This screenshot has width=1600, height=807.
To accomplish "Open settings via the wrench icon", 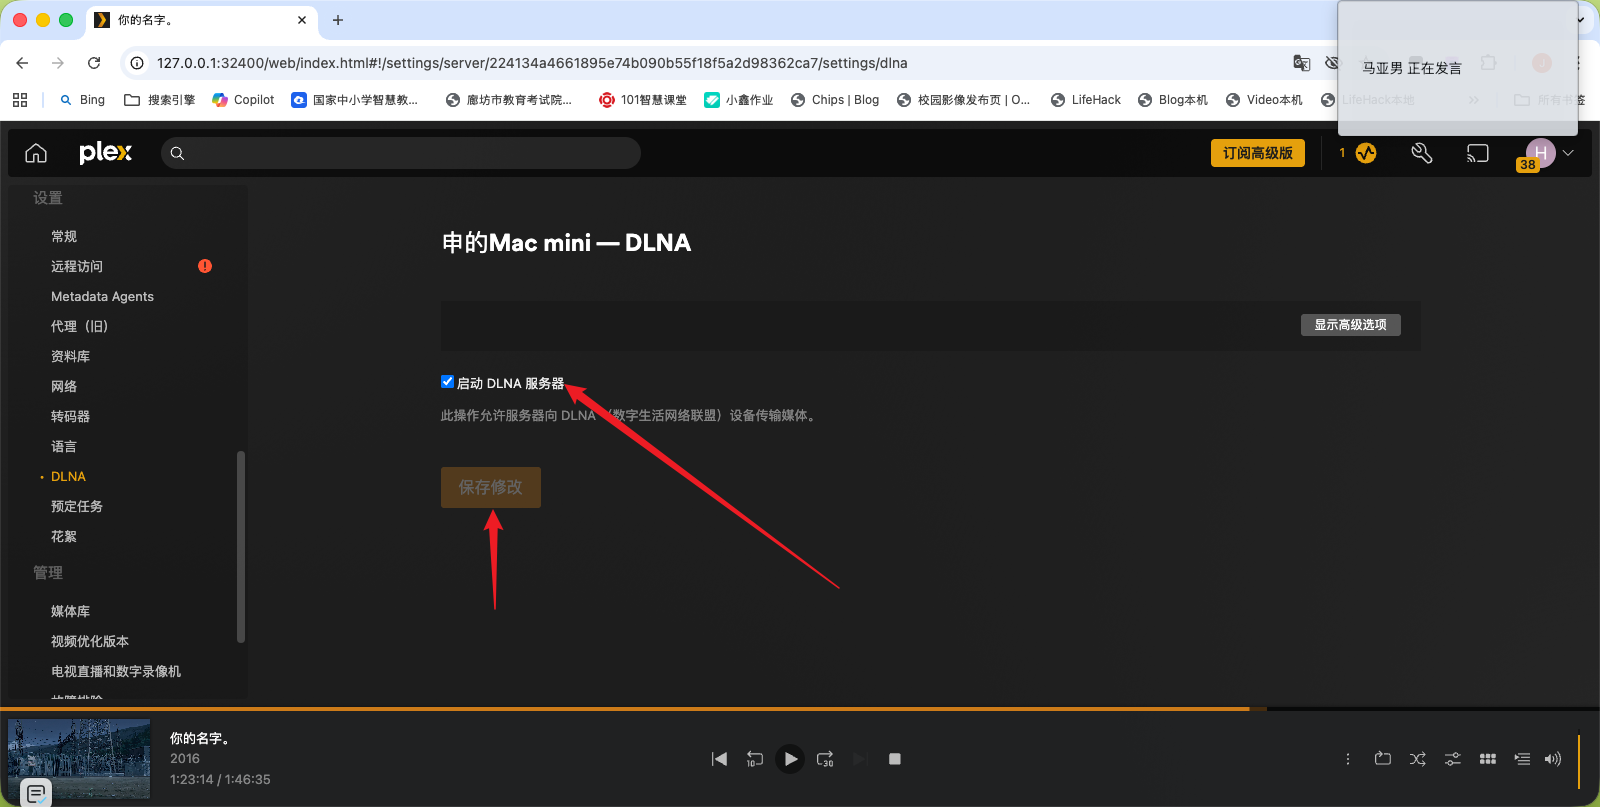I will pos(1421,153).
